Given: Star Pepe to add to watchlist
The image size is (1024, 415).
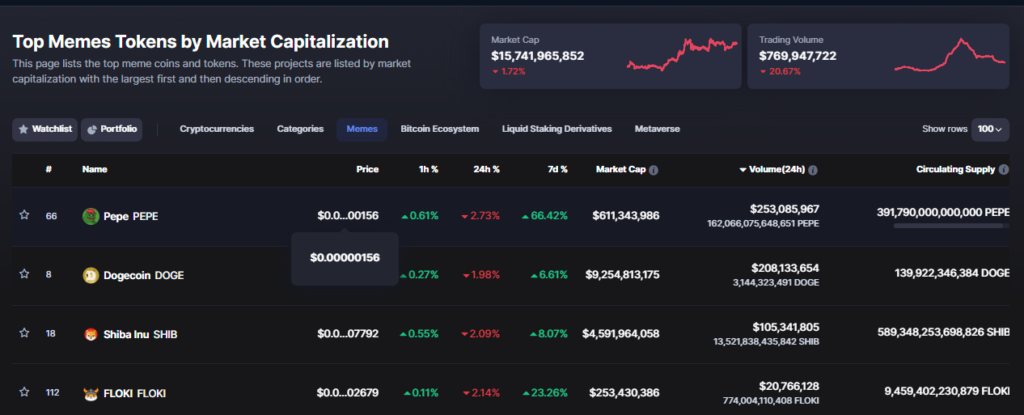Looking at the screenshot, I should coord(24,215).
